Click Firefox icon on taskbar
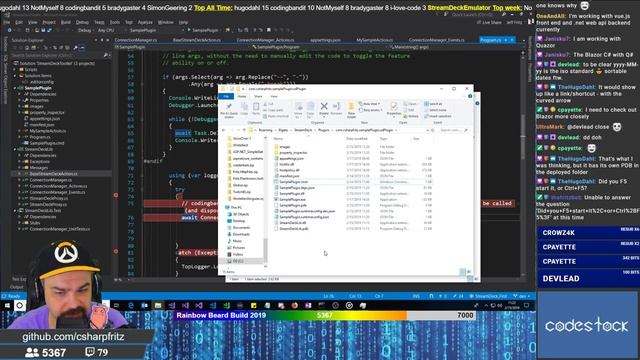 click(x=295, y=305)
